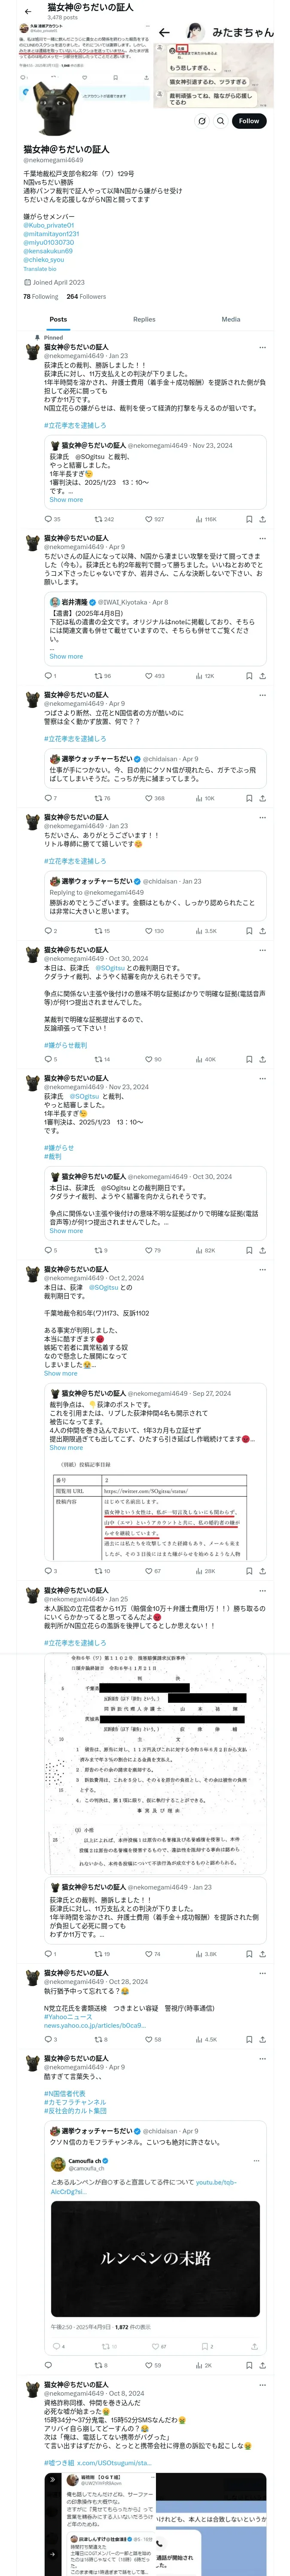Repost the pinned post showing 242 reposts
The width and height of the screenshot is (290, 2576).
coord(104,519)
